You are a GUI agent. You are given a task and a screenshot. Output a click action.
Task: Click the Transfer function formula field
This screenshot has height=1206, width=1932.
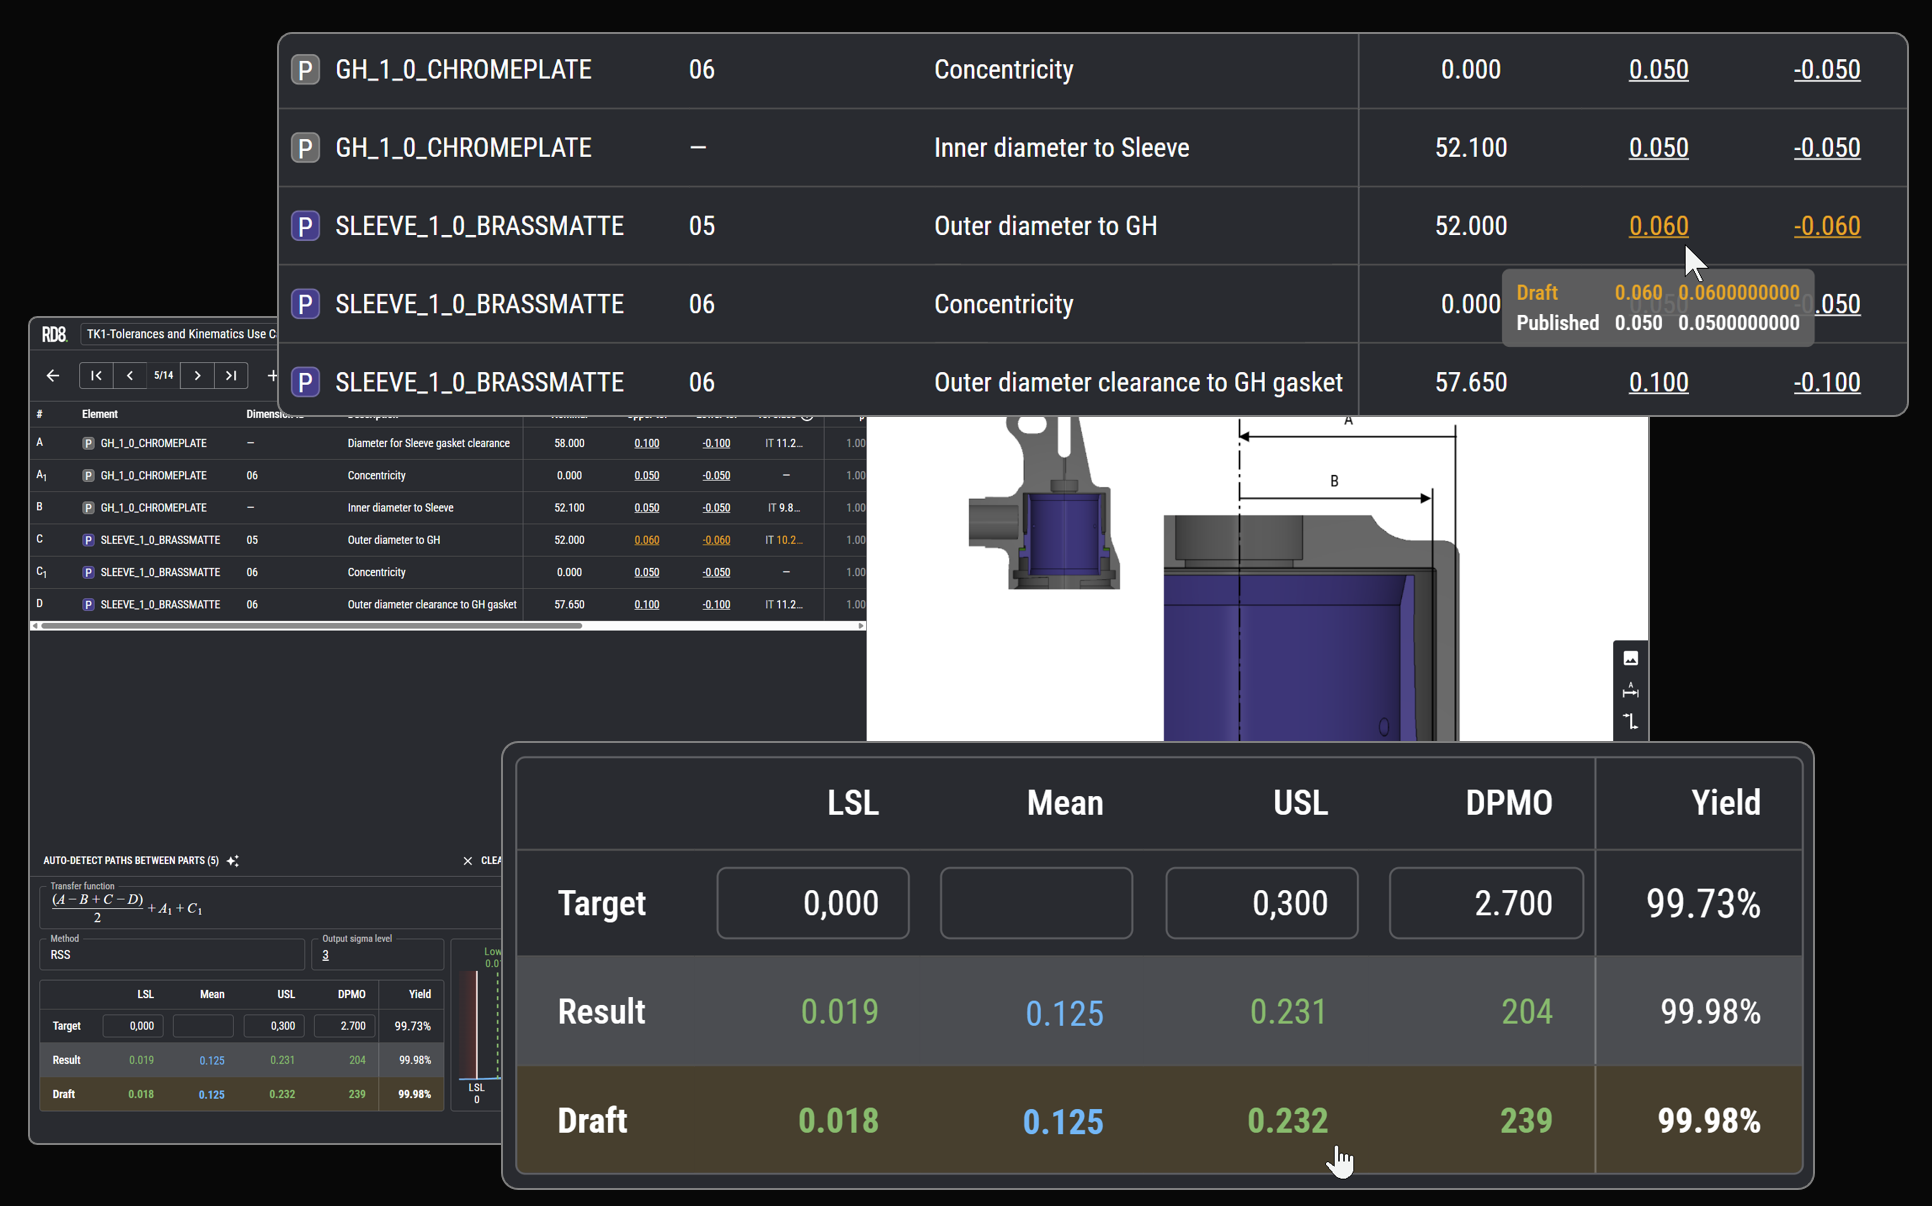coord(270,906)
